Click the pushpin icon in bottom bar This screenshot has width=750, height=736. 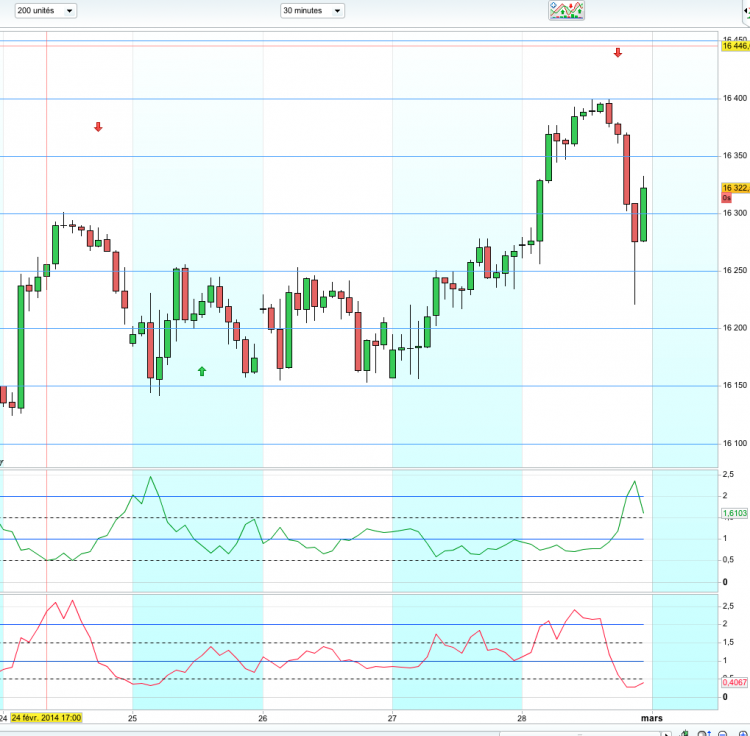tap(685, 733)
